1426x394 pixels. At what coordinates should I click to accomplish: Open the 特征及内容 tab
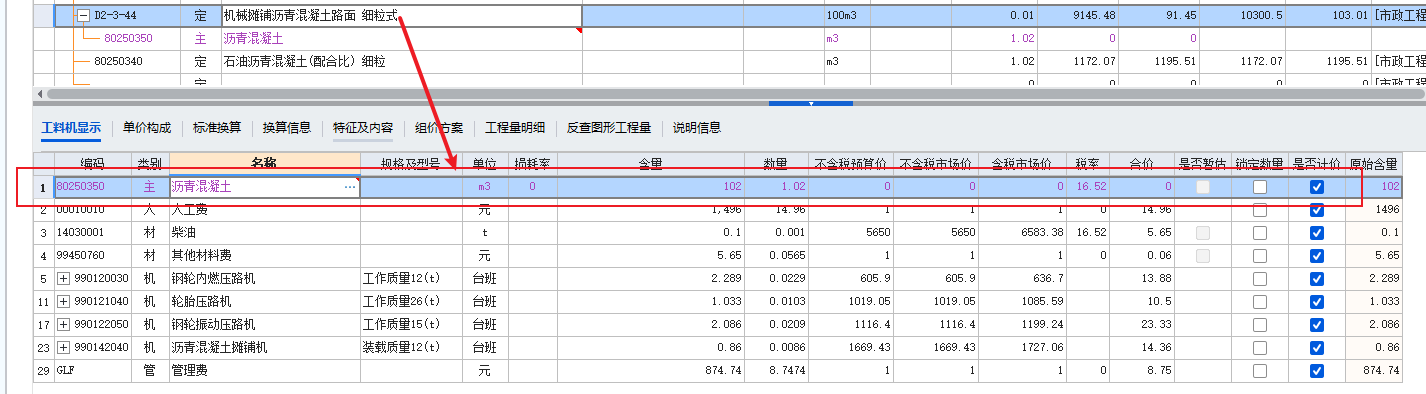click(363, 128)
